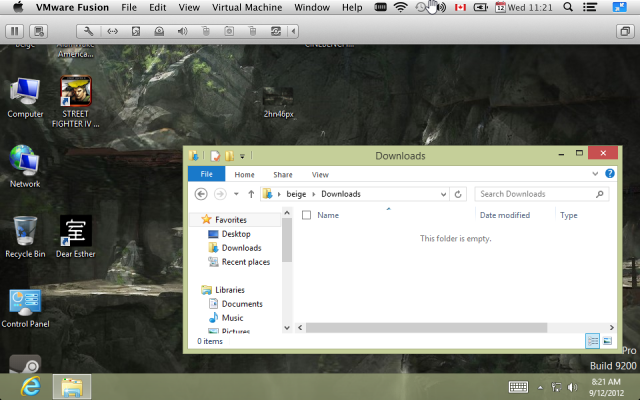Open Downloads in the navigation pane
Image resolution: width=640 pixels, height=400 pixels.
coord(241,248)
